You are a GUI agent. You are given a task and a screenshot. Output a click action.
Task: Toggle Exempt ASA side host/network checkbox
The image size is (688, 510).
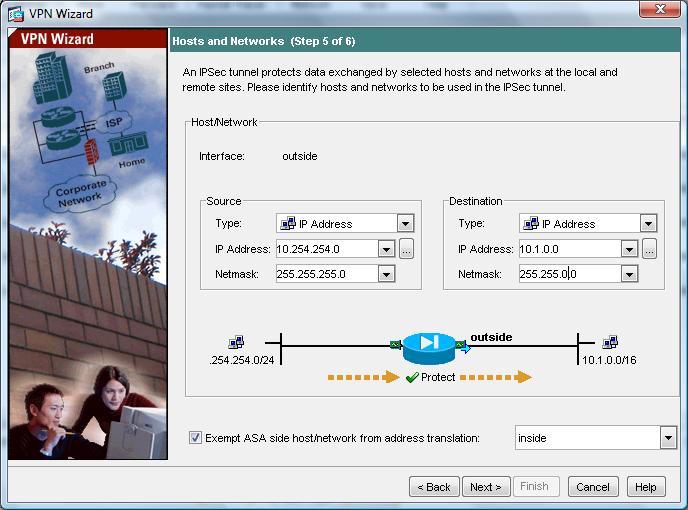(195, 438)
